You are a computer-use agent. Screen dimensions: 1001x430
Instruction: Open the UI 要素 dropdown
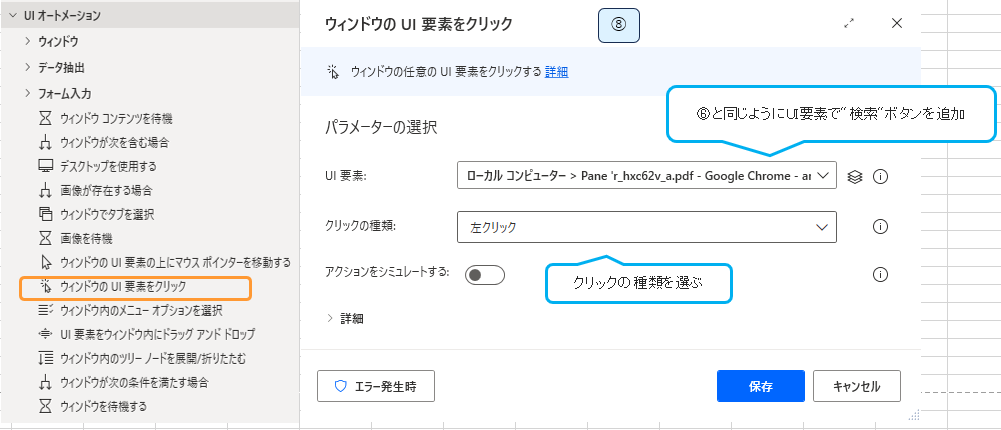(x=646, y=176)
